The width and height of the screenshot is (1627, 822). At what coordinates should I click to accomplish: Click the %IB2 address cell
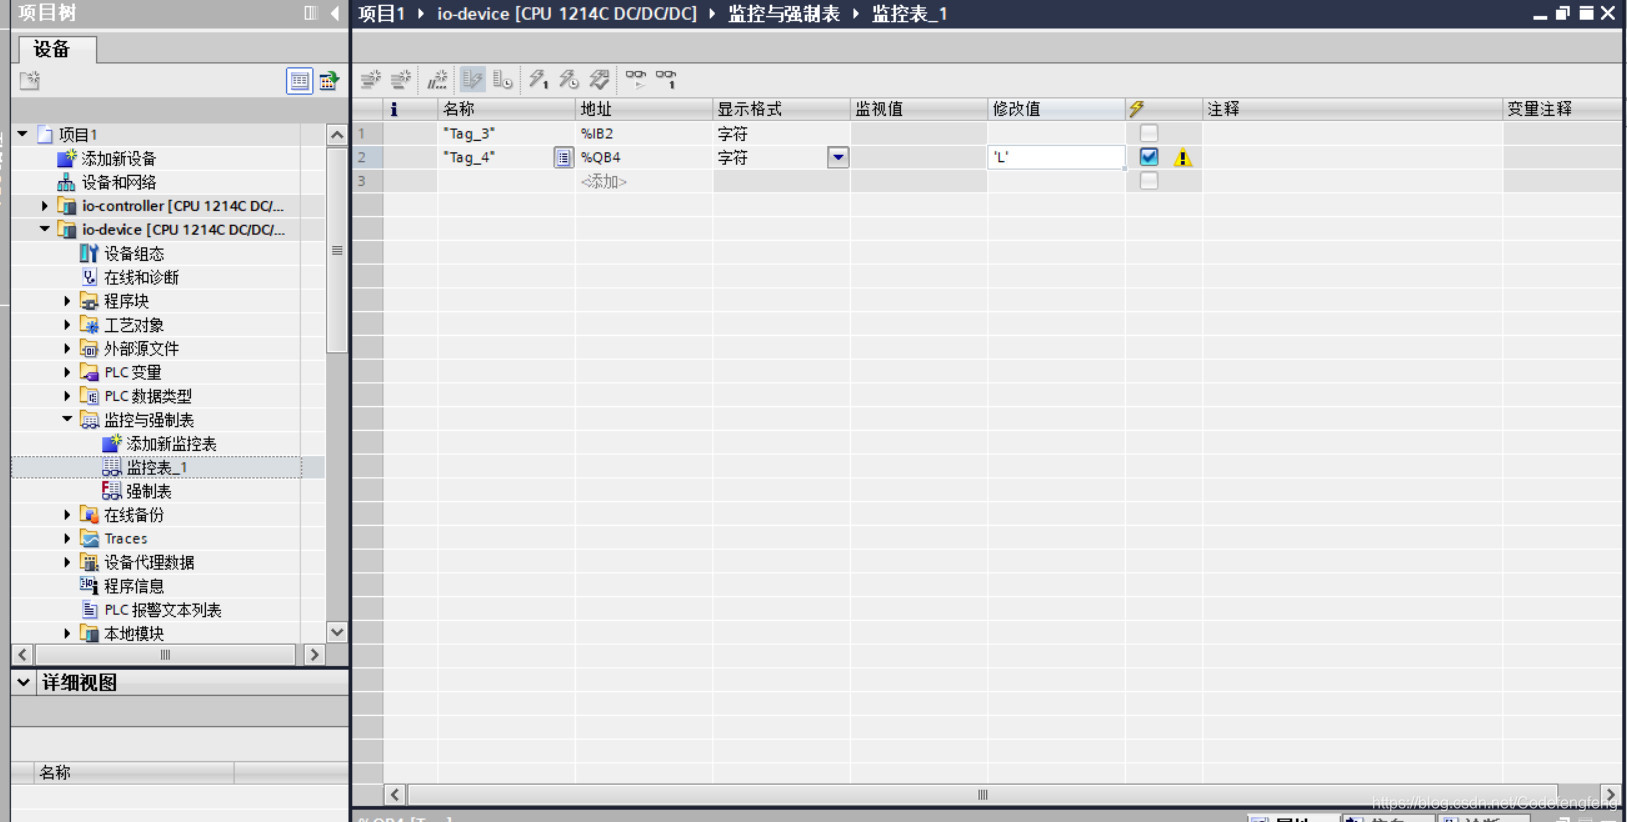pyautogui.click(x=644, y=133)
